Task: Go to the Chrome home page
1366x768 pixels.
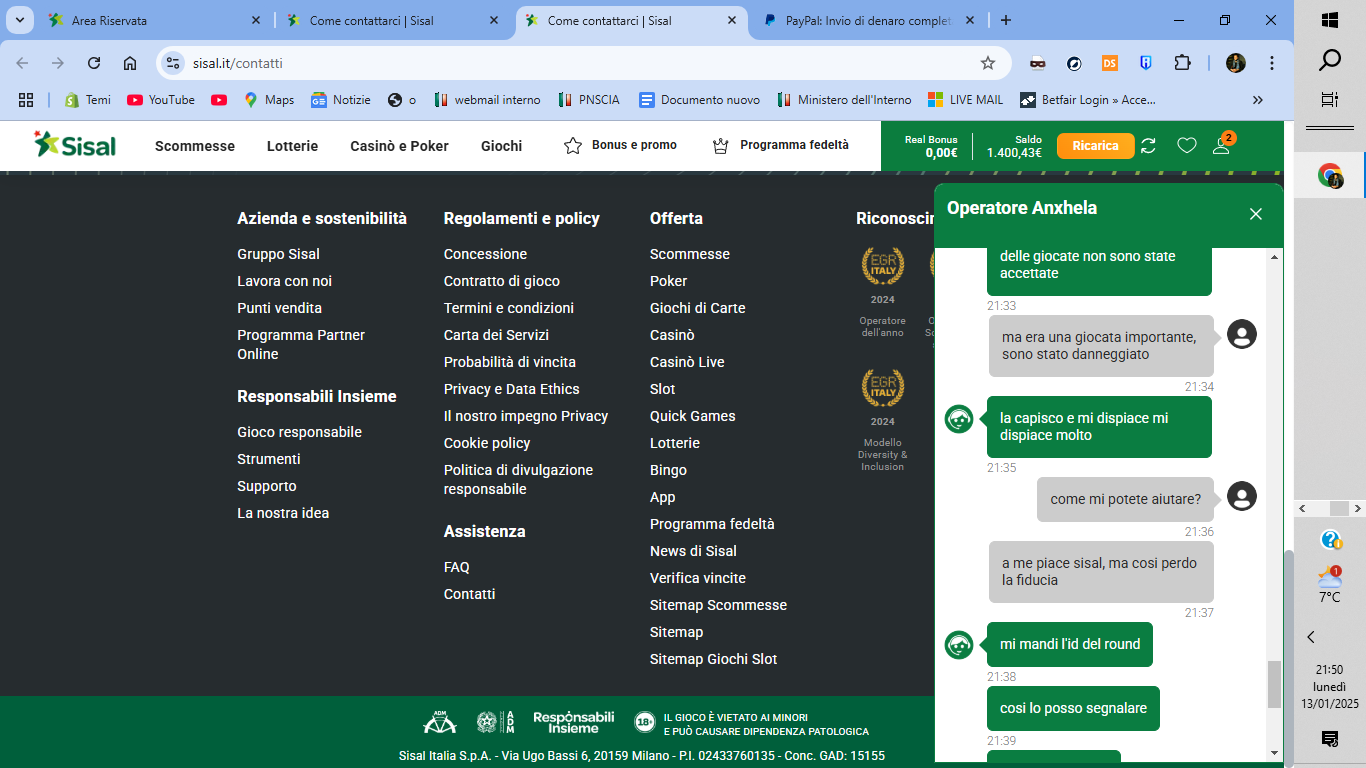Action: (130, 63)
